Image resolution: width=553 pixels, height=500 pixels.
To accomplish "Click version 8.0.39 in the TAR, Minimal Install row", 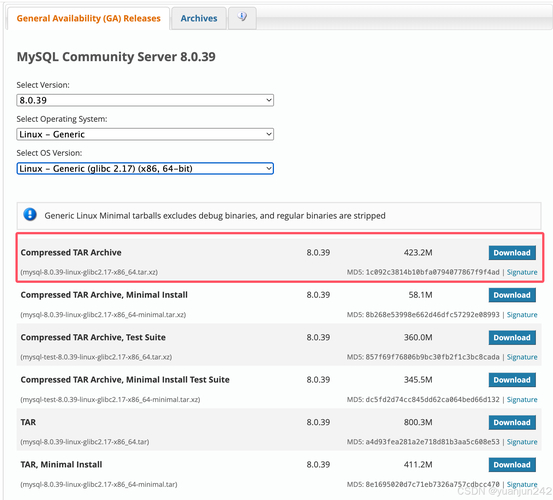I will (x=318, y=465).
